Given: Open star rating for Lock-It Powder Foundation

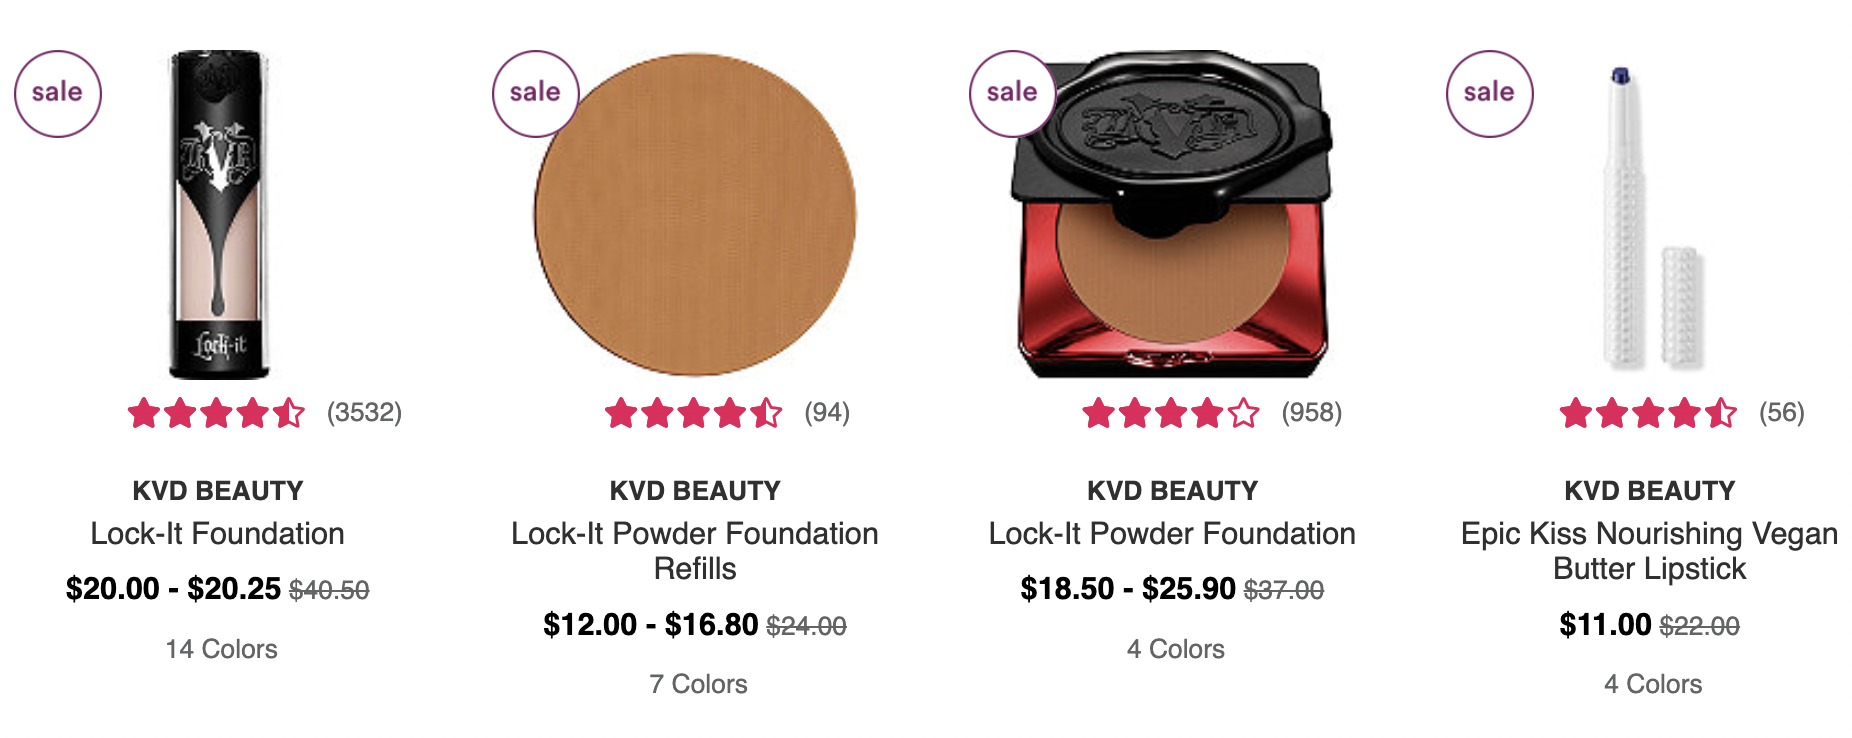Looking at the screenshot, I should [1172, 413].
